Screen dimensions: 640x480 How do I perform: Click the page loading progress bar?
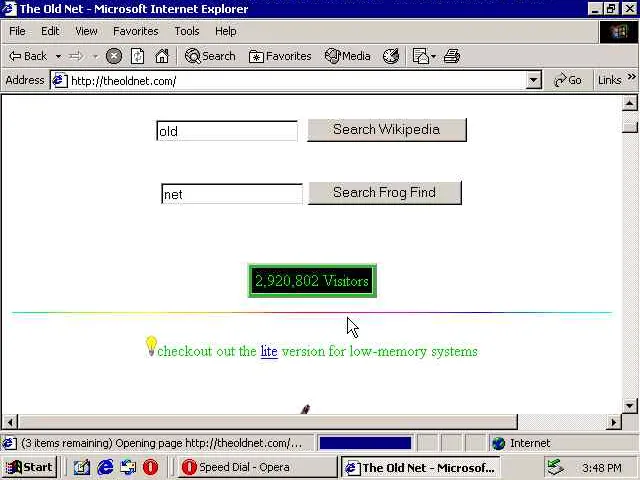click(365, 443)
